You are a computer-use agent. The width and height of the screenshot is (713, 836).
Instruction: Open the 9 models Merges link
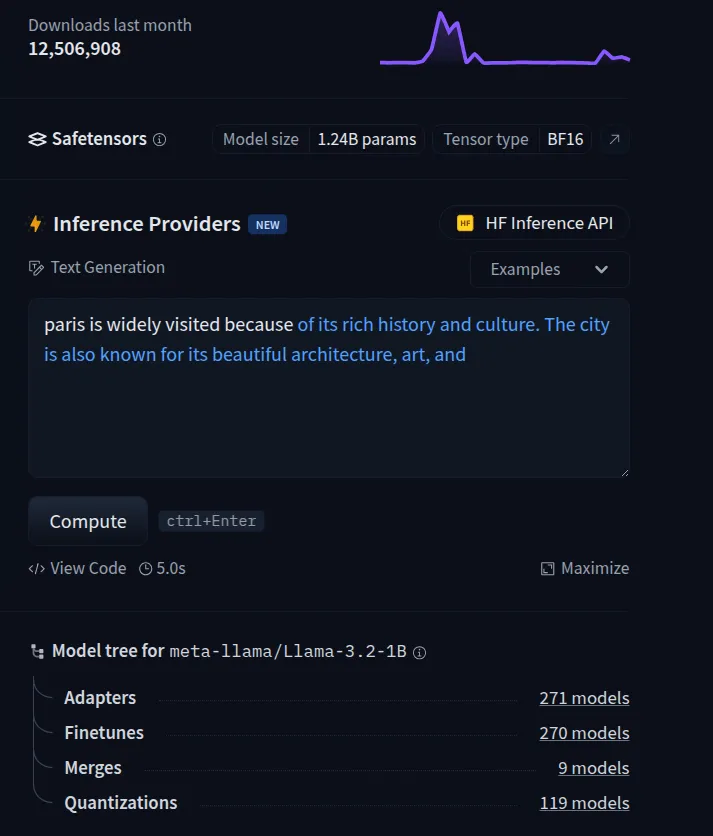[x=593, y=768]
